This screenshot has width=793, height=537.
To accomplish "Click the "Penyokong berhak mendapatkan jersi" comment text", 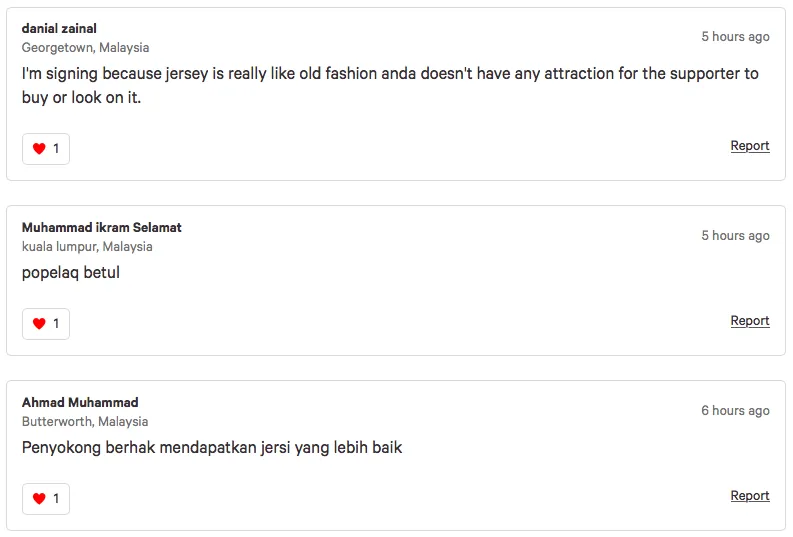I will tap(212, 447).
